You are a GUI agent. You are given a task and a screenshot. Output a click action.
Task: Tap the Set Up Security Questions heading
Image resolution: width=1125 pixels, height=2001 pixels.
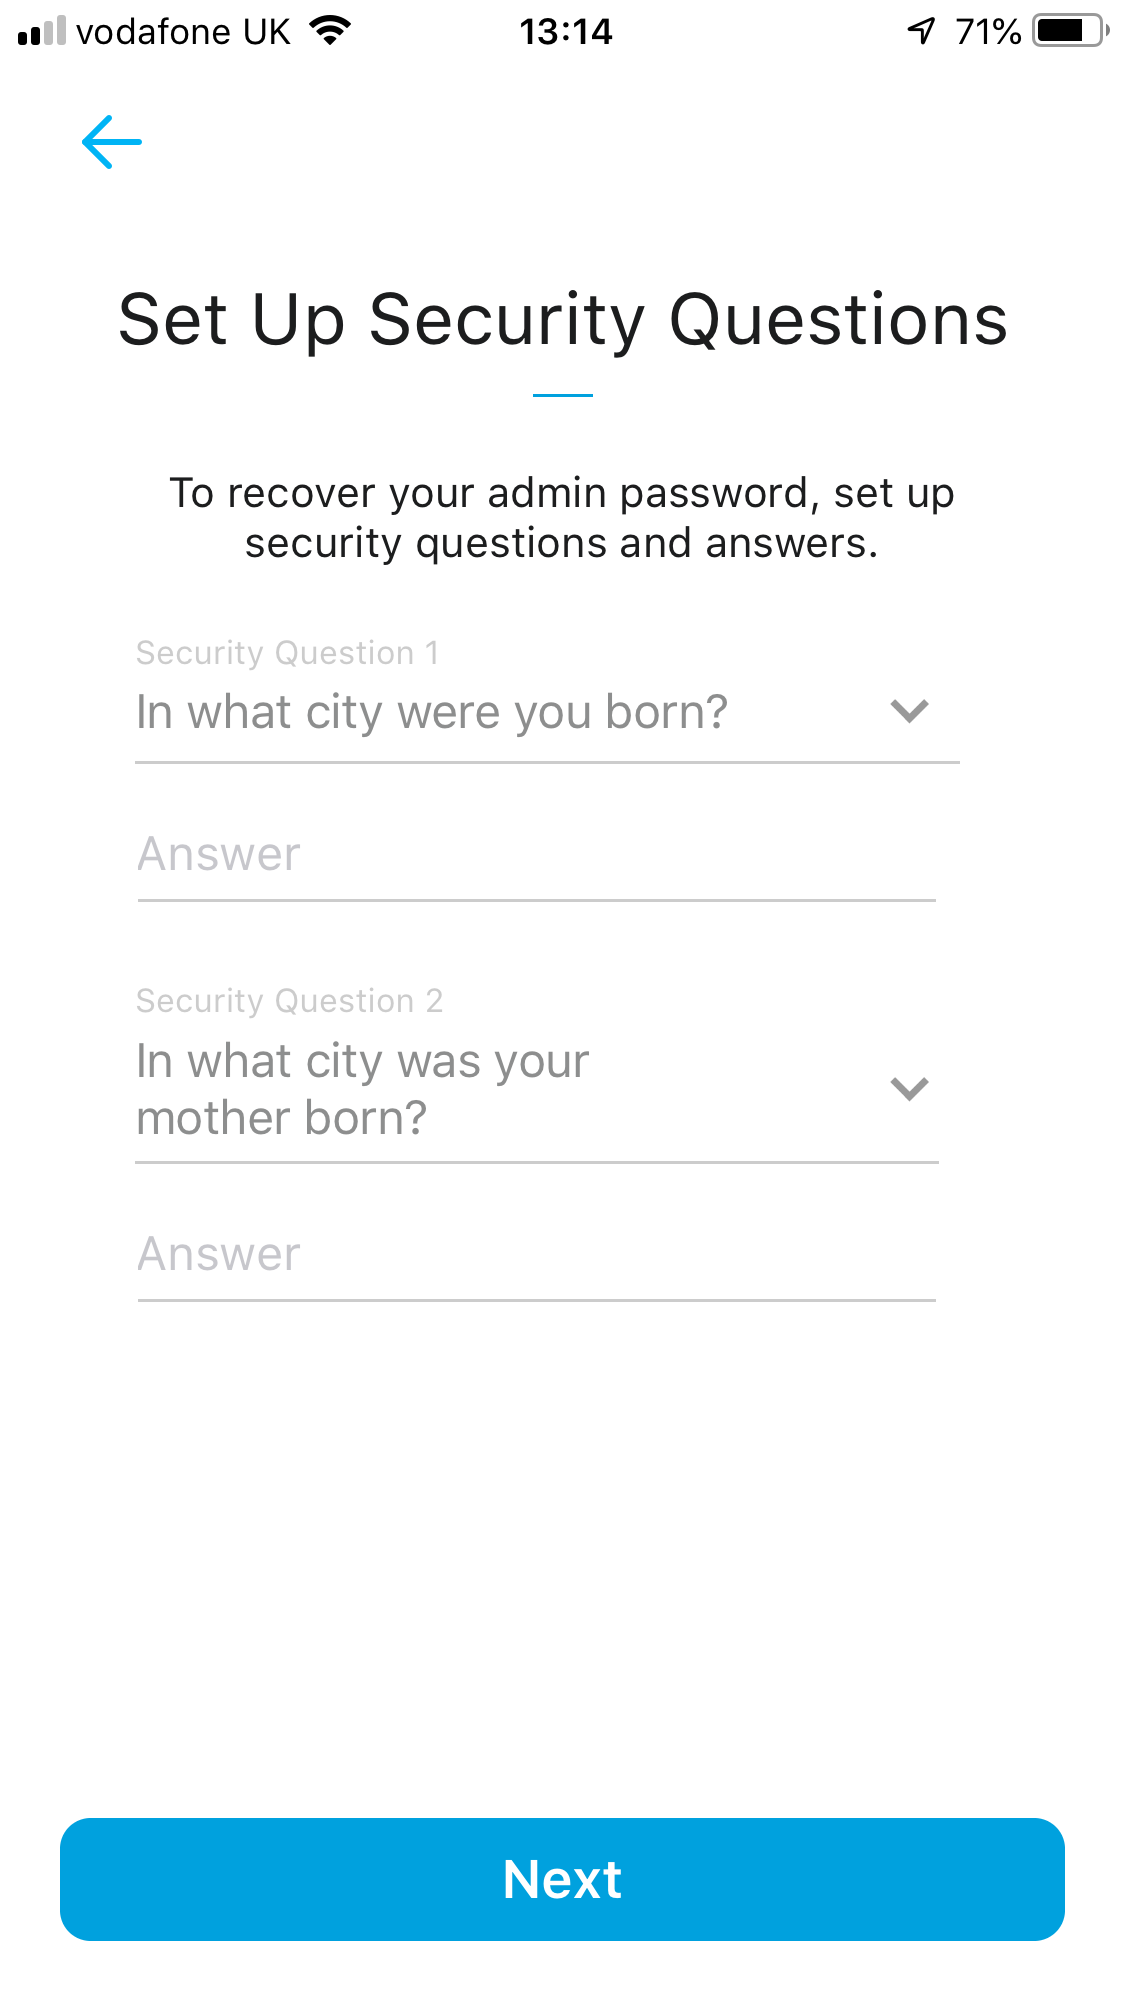point(562,320)
